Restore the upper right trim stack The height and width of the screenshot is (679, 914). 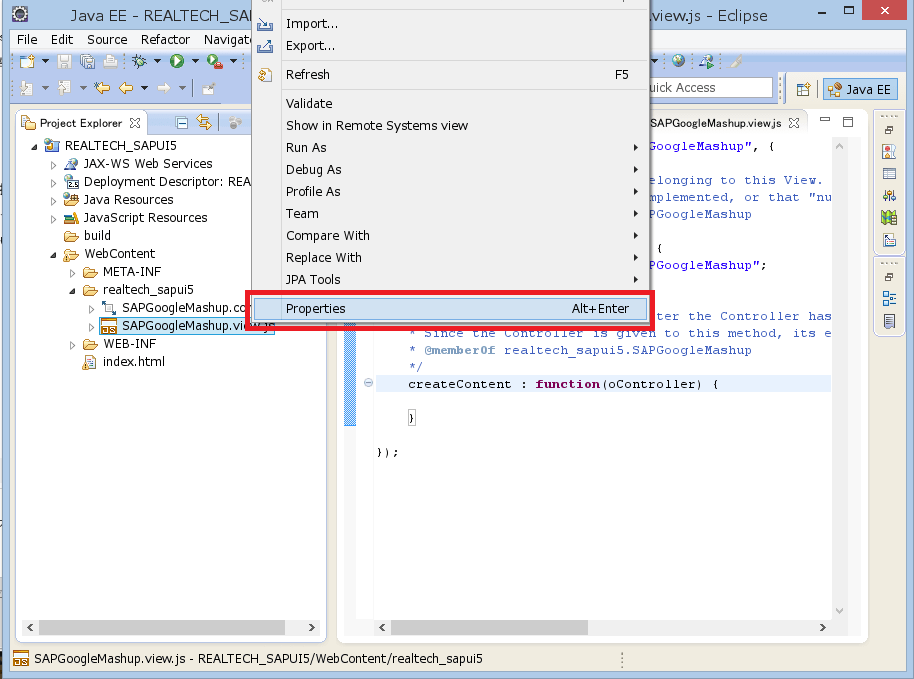coord(889,130)
